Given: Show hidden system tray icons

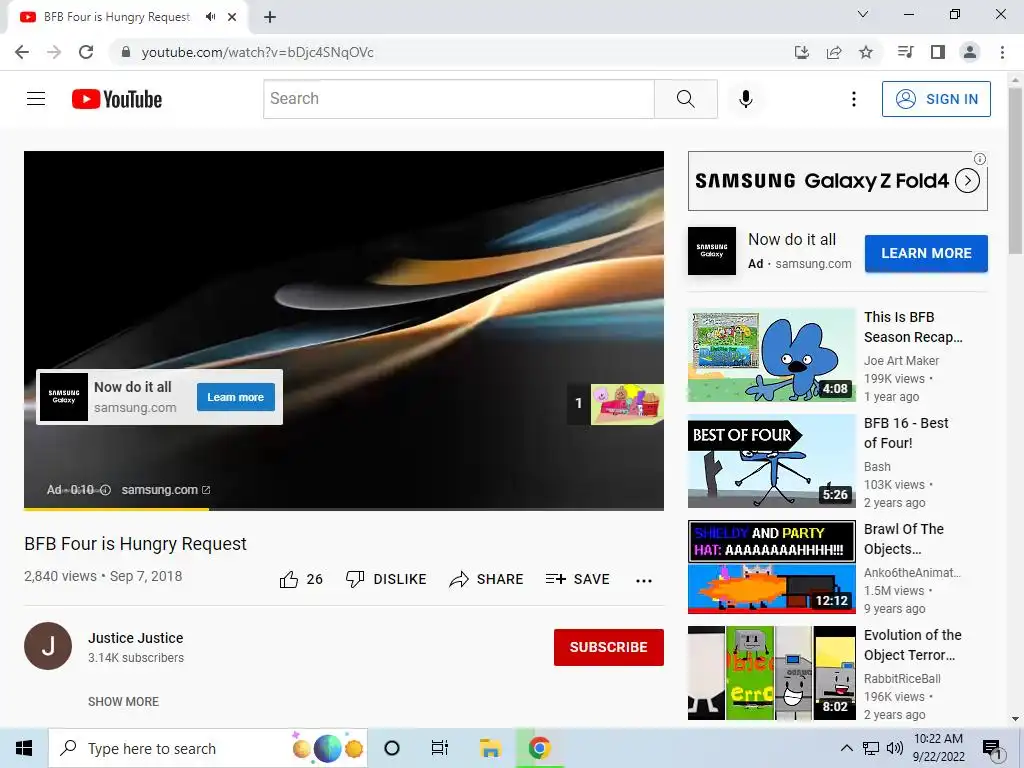Looking at the screenshot, I should click(846, 748).
